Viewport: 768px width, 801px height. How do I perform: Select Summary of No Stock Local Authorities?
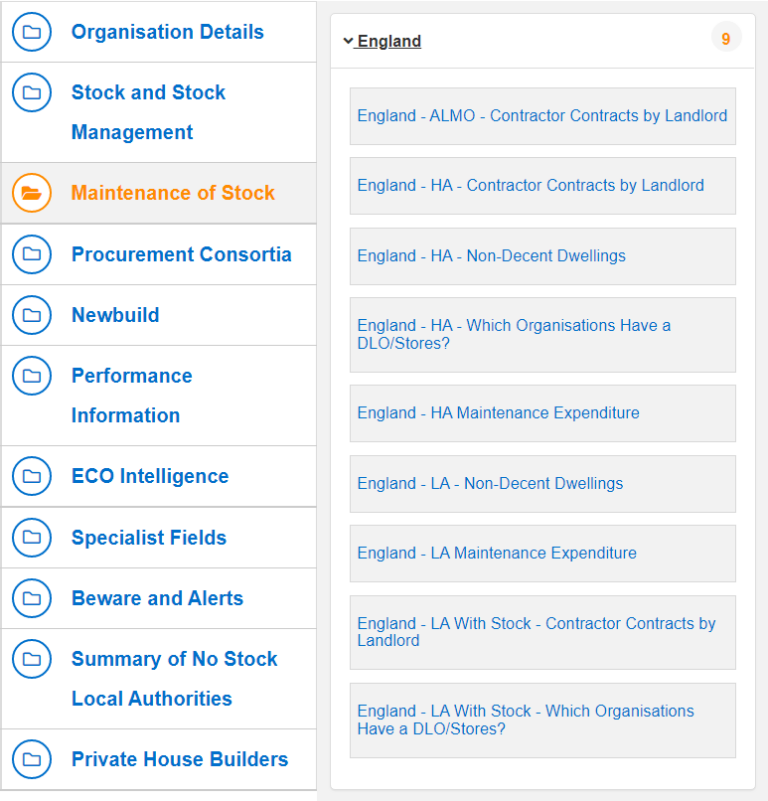click(x=174, y=679)
